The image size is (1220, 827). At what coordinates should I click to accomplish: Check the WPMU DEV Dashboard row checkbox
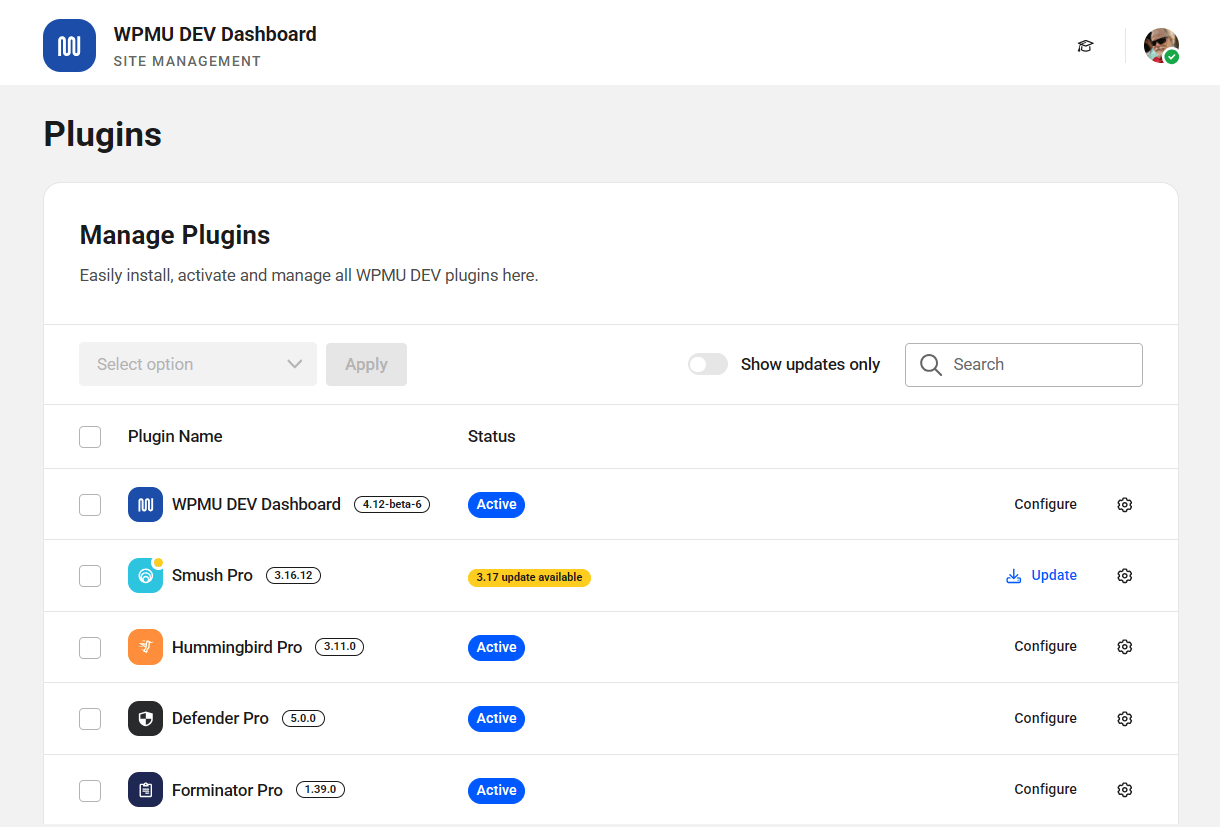pyautogui.click(x=90, y=505)
